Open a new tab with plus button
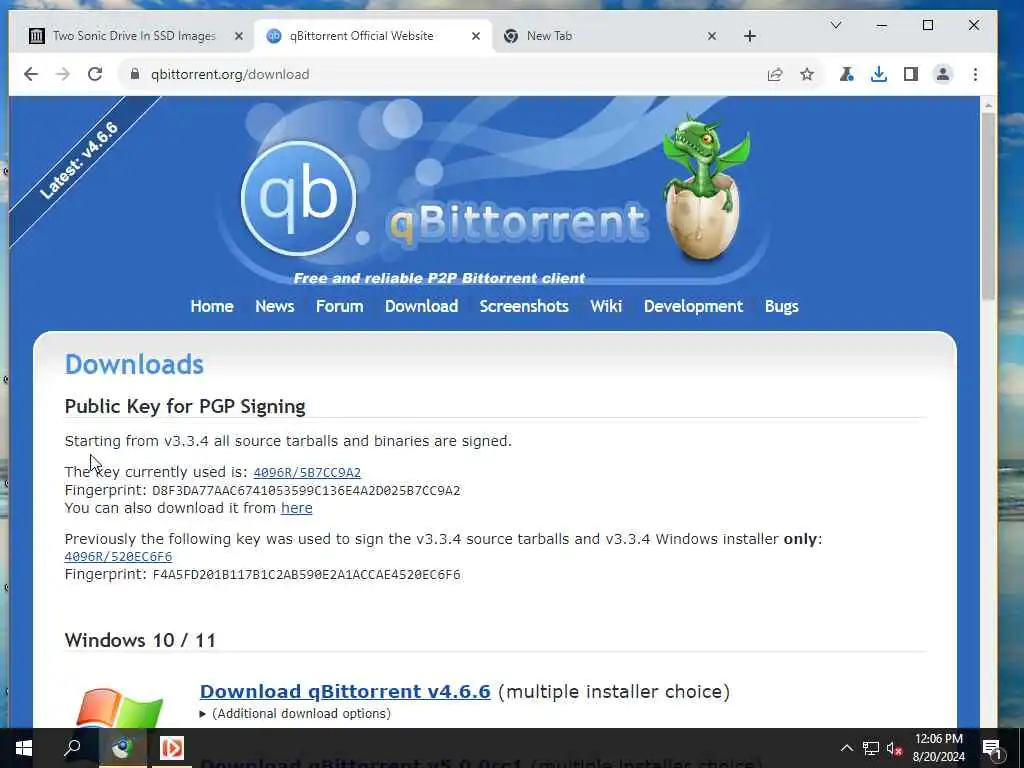 [750, 36]
